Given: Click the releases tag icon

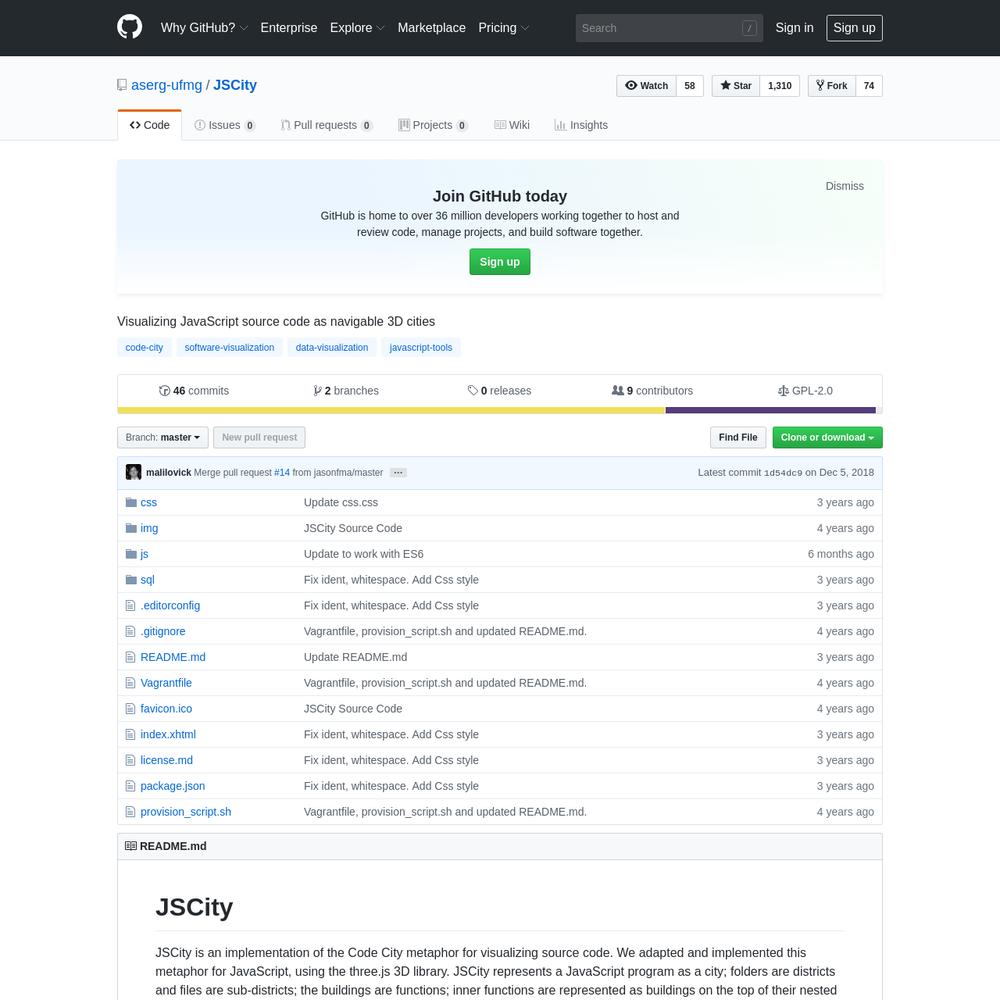Looking at the screenshot, I should [x=473, y=390].
